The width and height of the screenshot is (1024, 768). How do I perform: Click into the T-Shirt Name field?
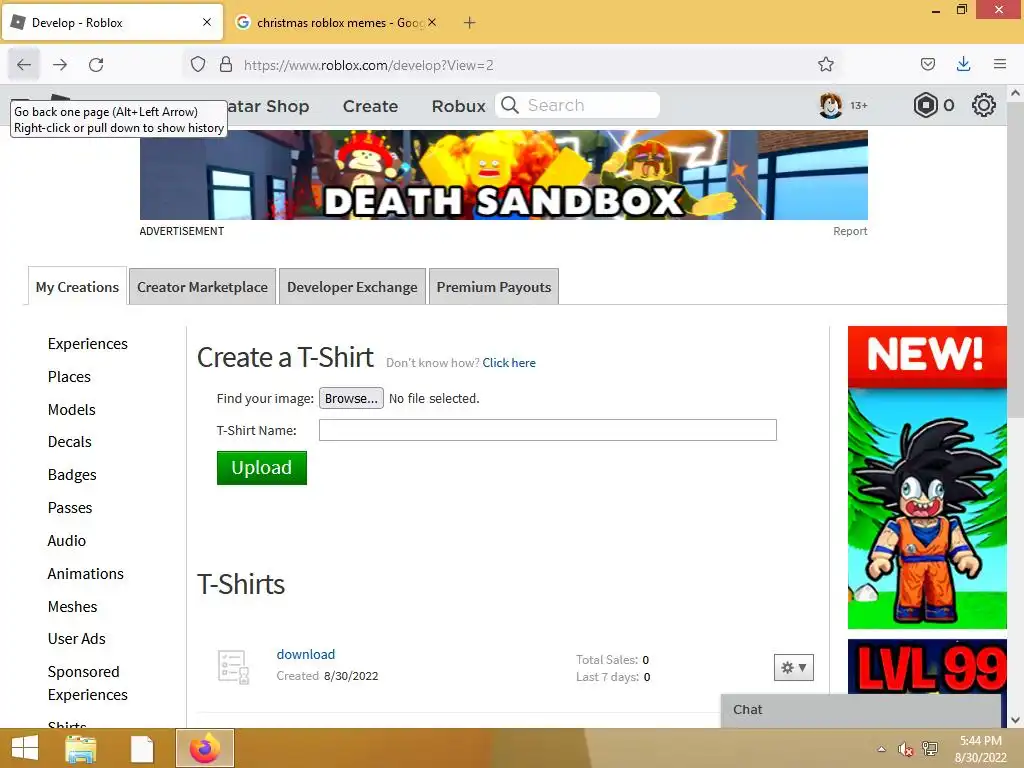(548, 430)
